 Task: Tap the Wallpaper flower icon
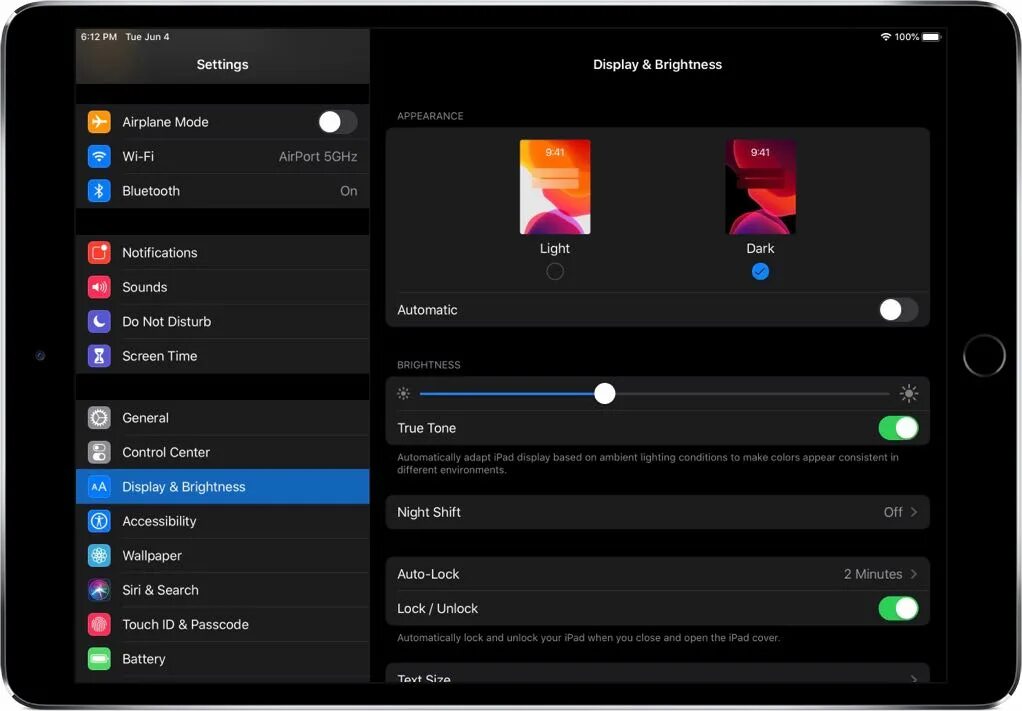point(99,555)
